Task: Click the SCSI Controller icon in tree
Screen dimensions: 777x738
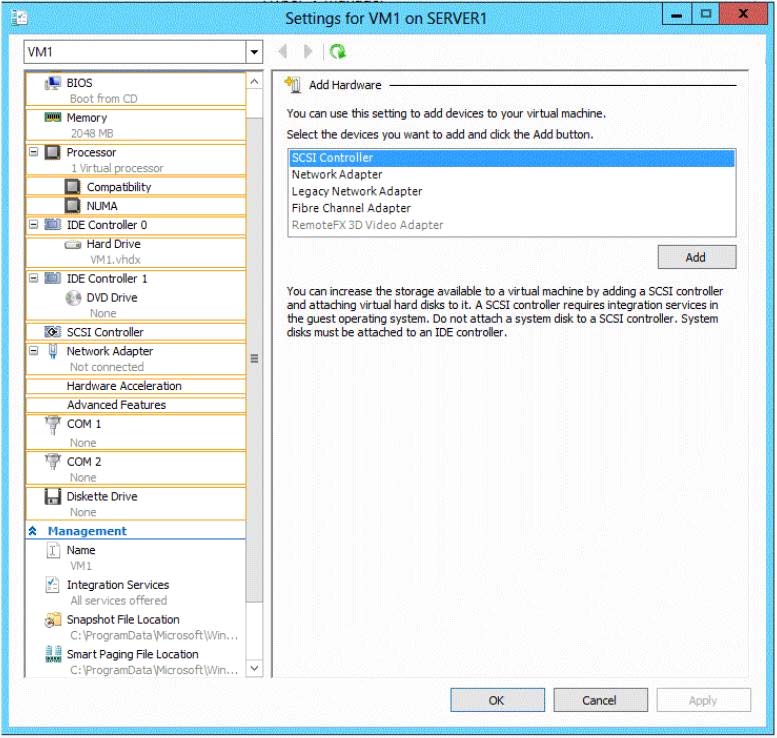Action: (53, 332)
